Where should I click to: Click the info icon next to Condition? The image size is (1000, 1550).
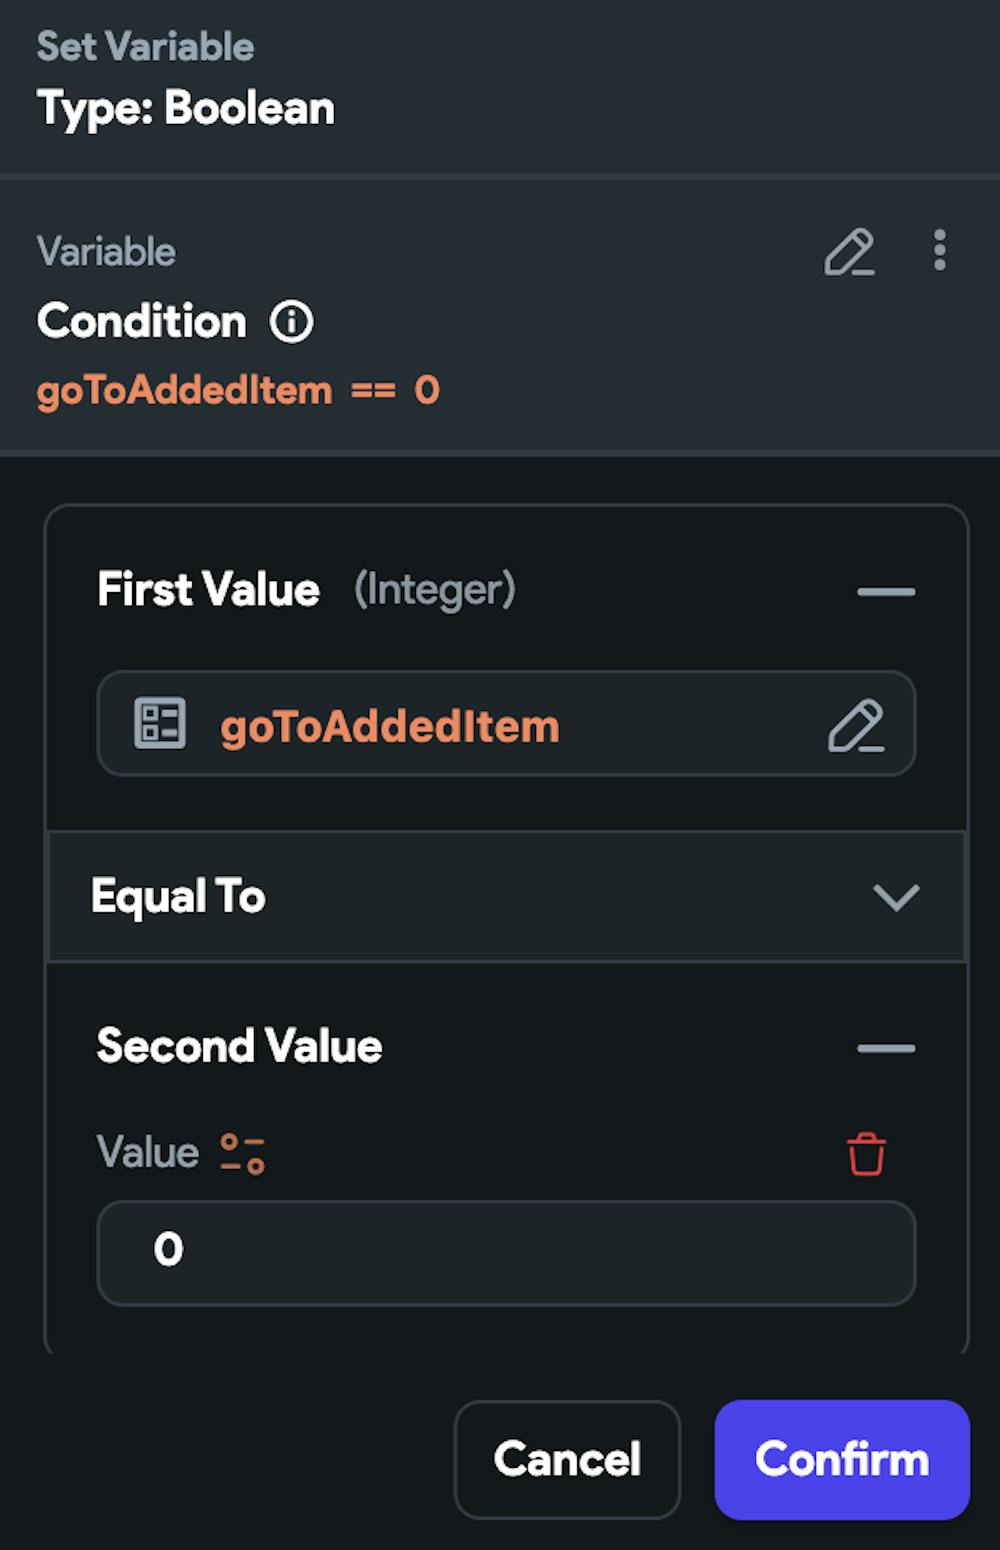(292, 322)
